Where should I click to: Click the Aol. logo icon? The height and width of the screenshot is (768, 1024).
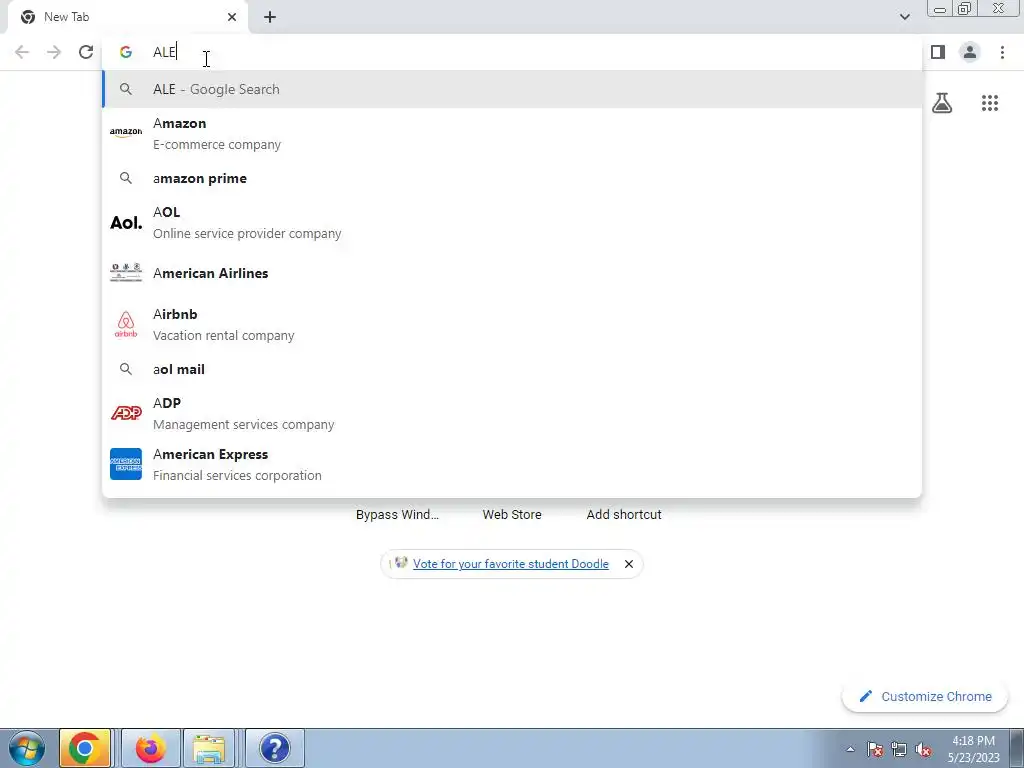[126, 223]
